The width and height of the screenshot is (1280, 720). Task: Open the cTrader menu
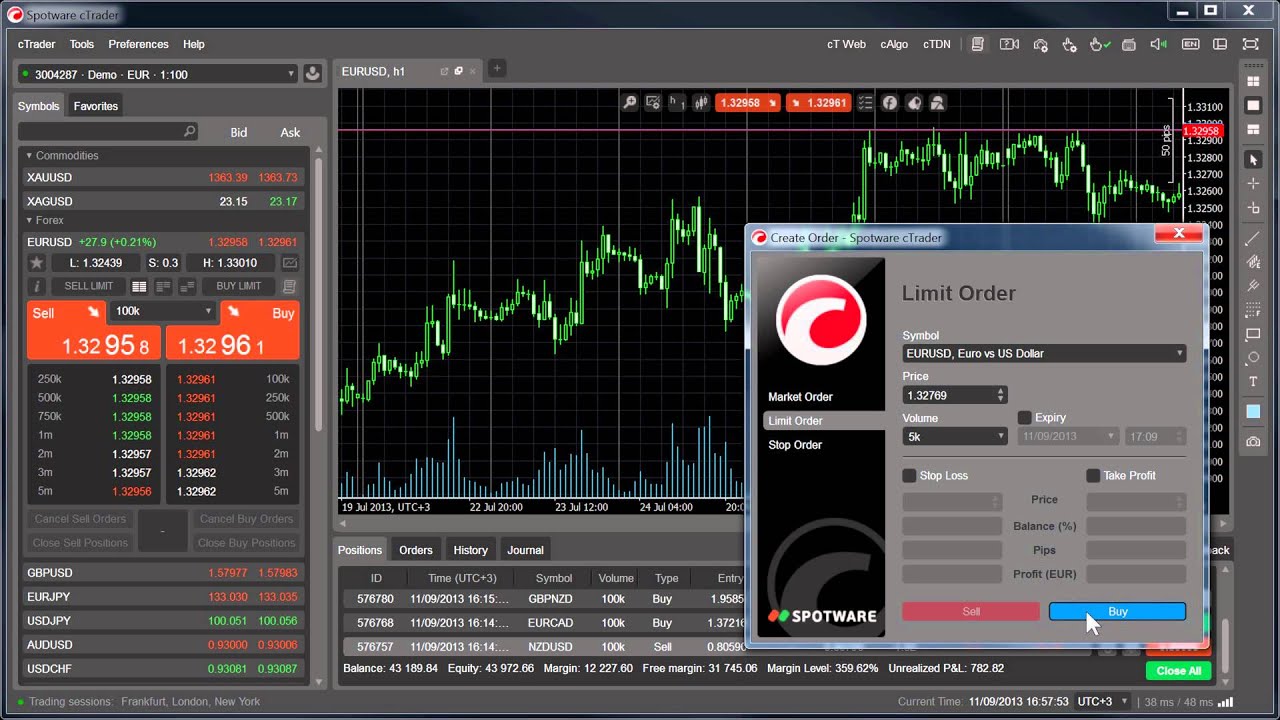click(x=37, y=44)
